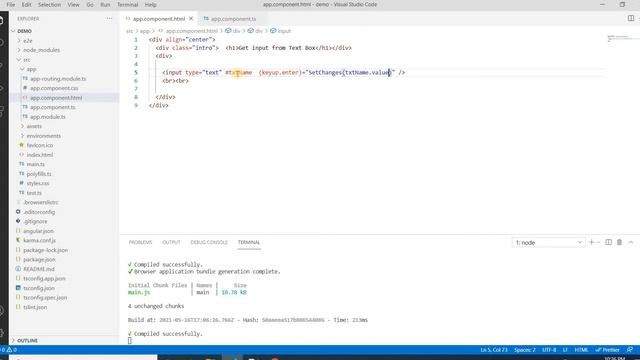Open the Terminal menu
This screenshot has height=360, width=640.
128,4
